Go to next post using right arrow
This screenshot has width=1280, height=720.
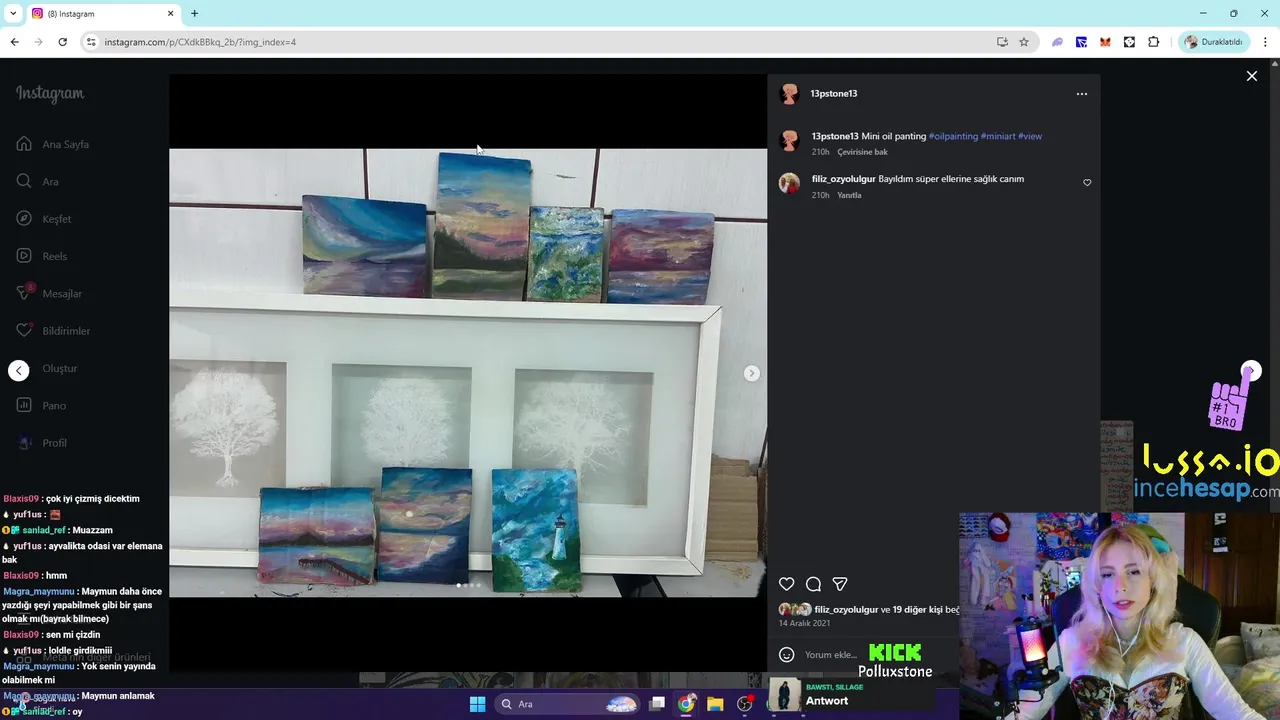[x=1251, y=371]
